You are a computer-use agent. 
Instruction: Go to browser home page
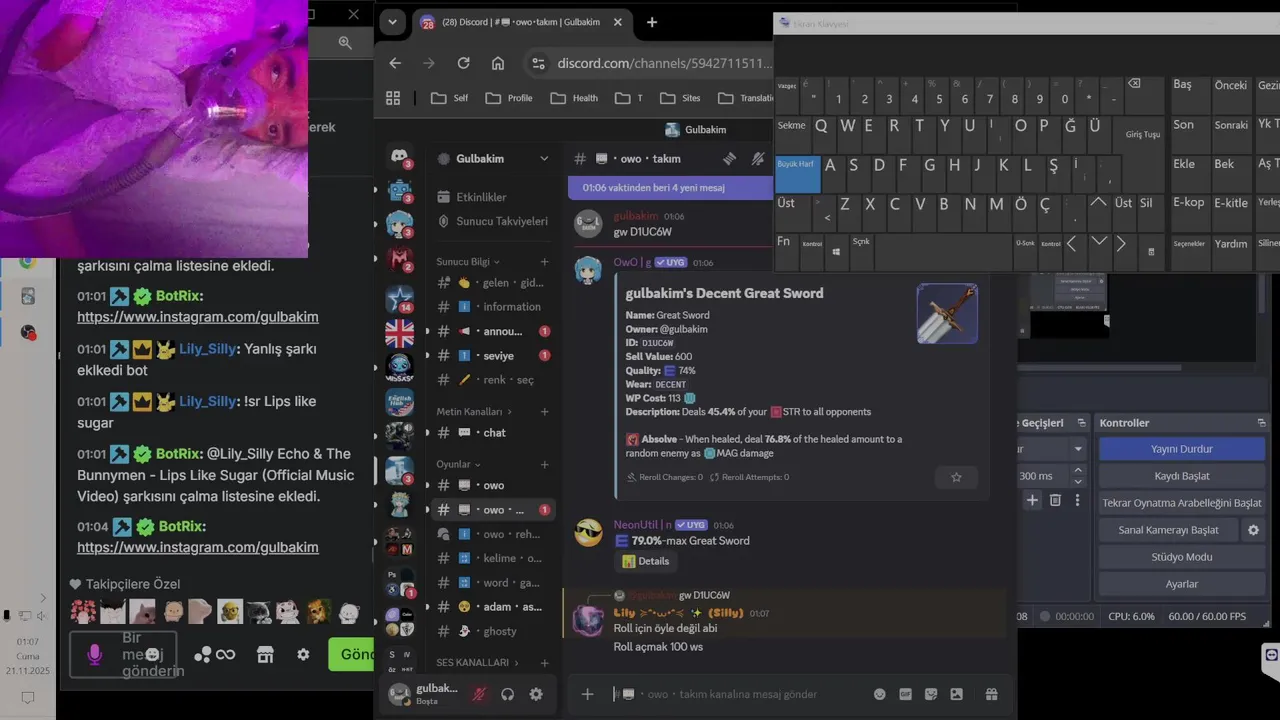pyautogui.click(x=498, y=63)
